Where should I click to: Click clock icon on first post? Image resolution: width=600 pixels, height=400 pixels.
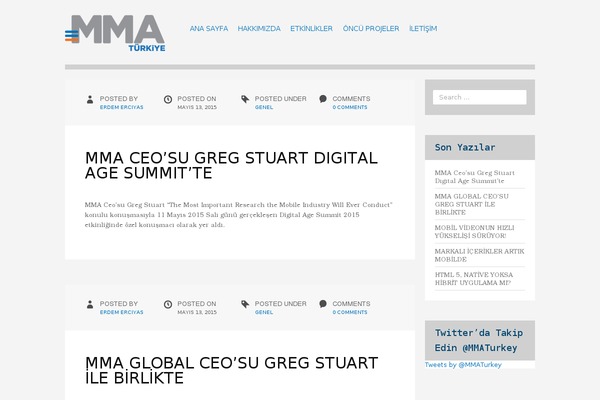click(x=168, y=100)
